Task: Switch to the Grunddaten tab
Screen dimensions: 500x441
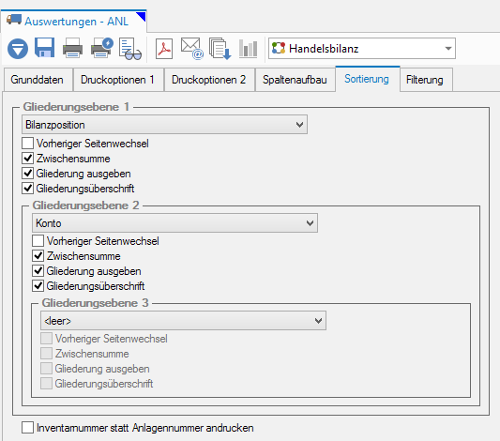Action: point(37,80)
